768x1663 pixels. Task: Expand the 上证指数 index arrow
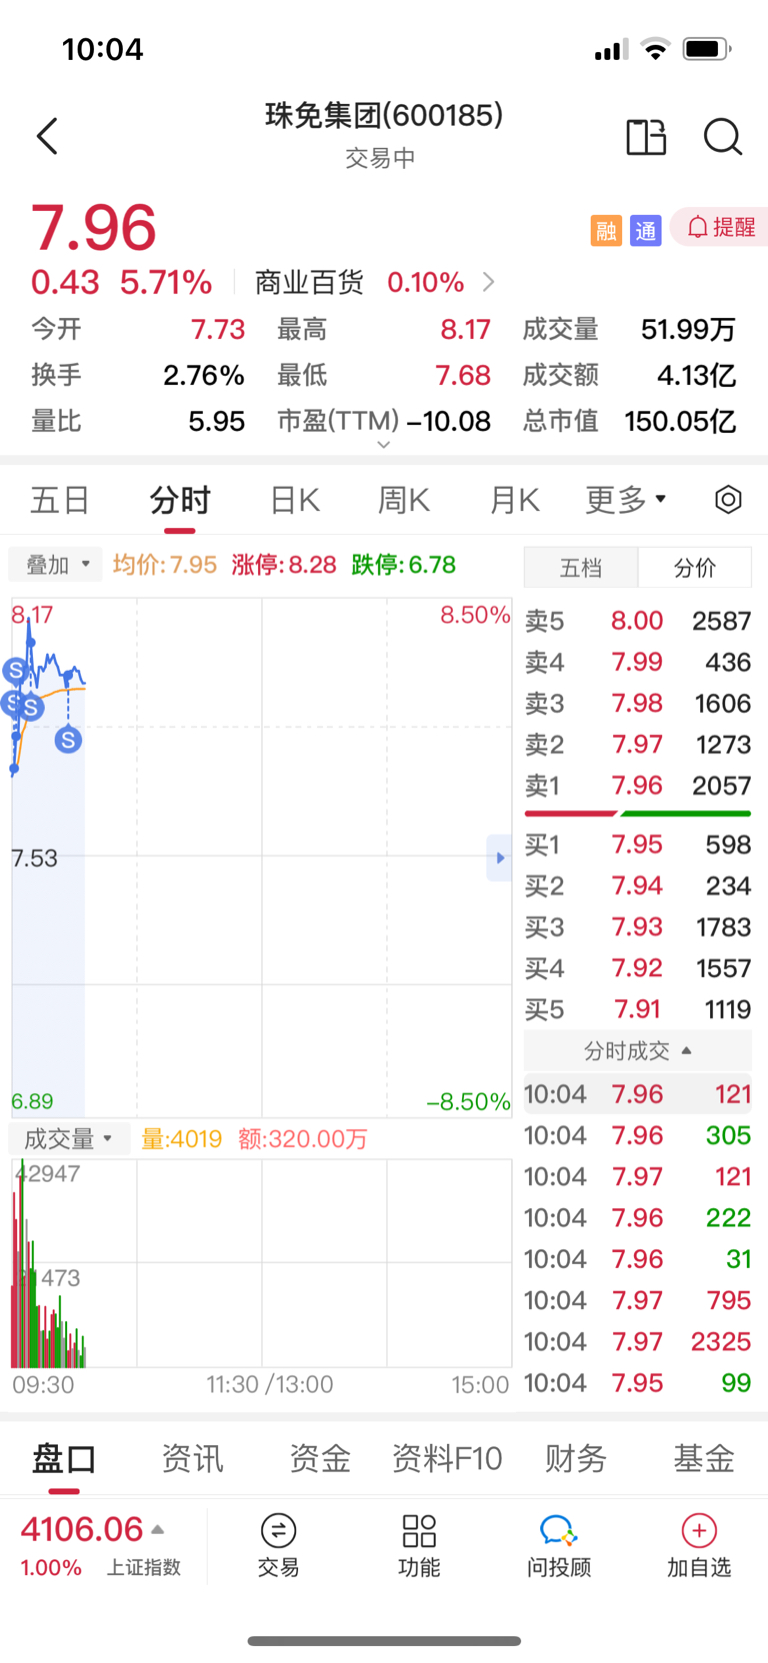coord(158,1529)
